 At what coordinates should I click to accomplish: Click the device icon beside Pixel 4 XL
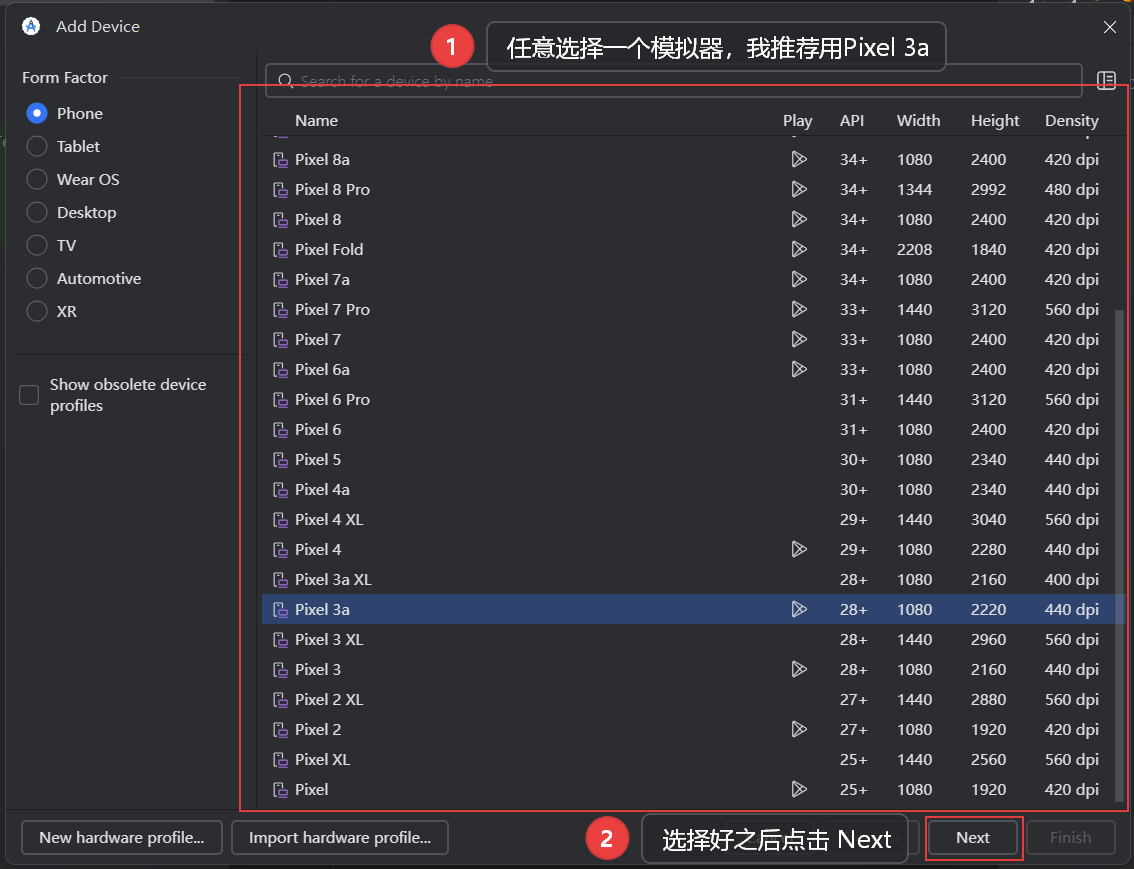281,520
